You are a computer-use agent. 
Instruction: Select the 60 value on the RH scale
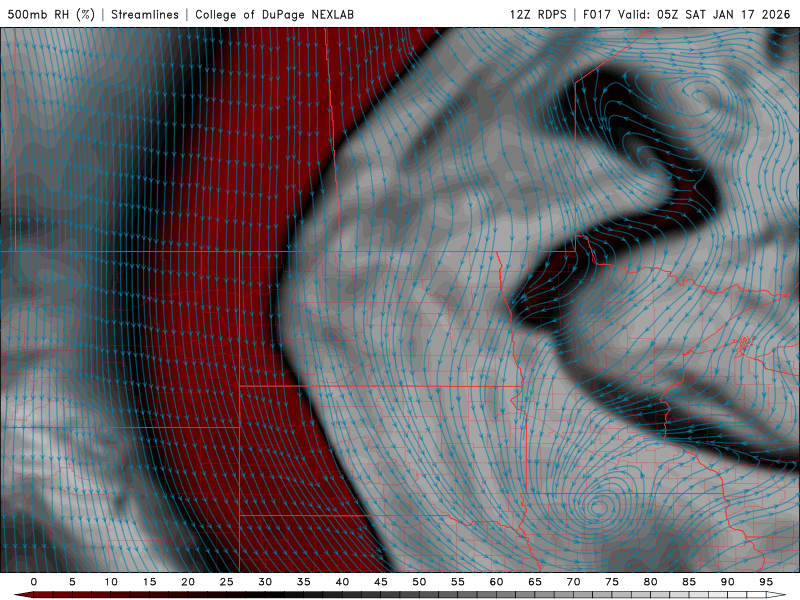pos(496,582)
